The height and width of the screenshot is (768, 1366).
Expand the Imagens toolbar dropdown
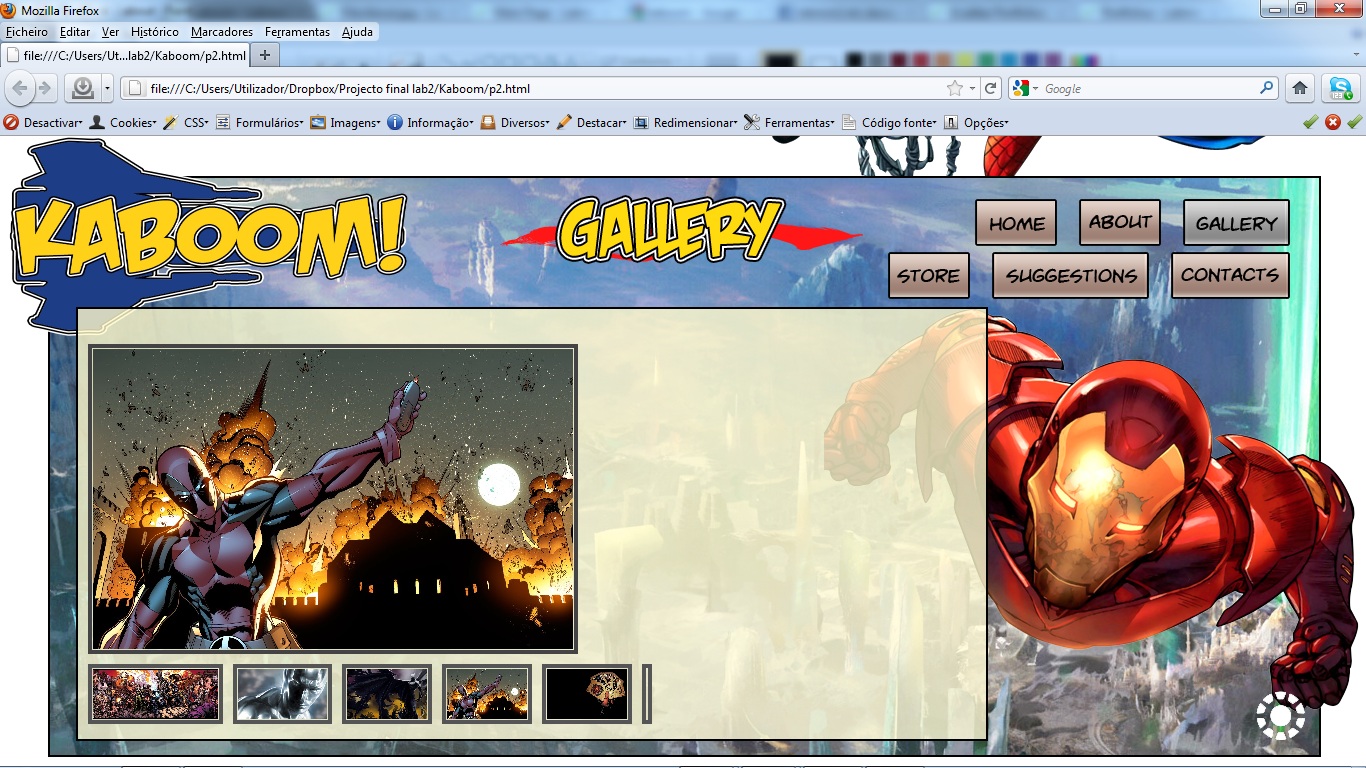point(346,123)
